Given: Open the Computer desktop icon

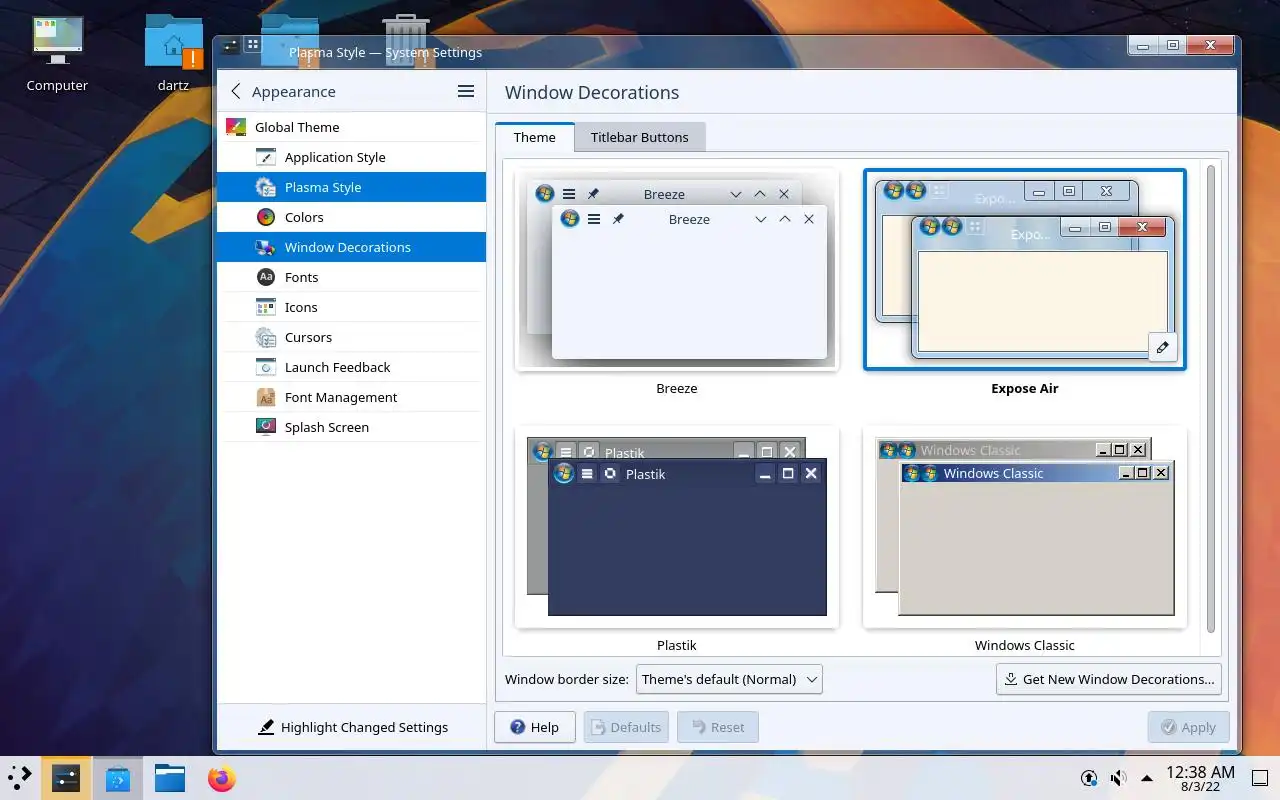Looking at the screenshot, I should click(x=57, y=53).
